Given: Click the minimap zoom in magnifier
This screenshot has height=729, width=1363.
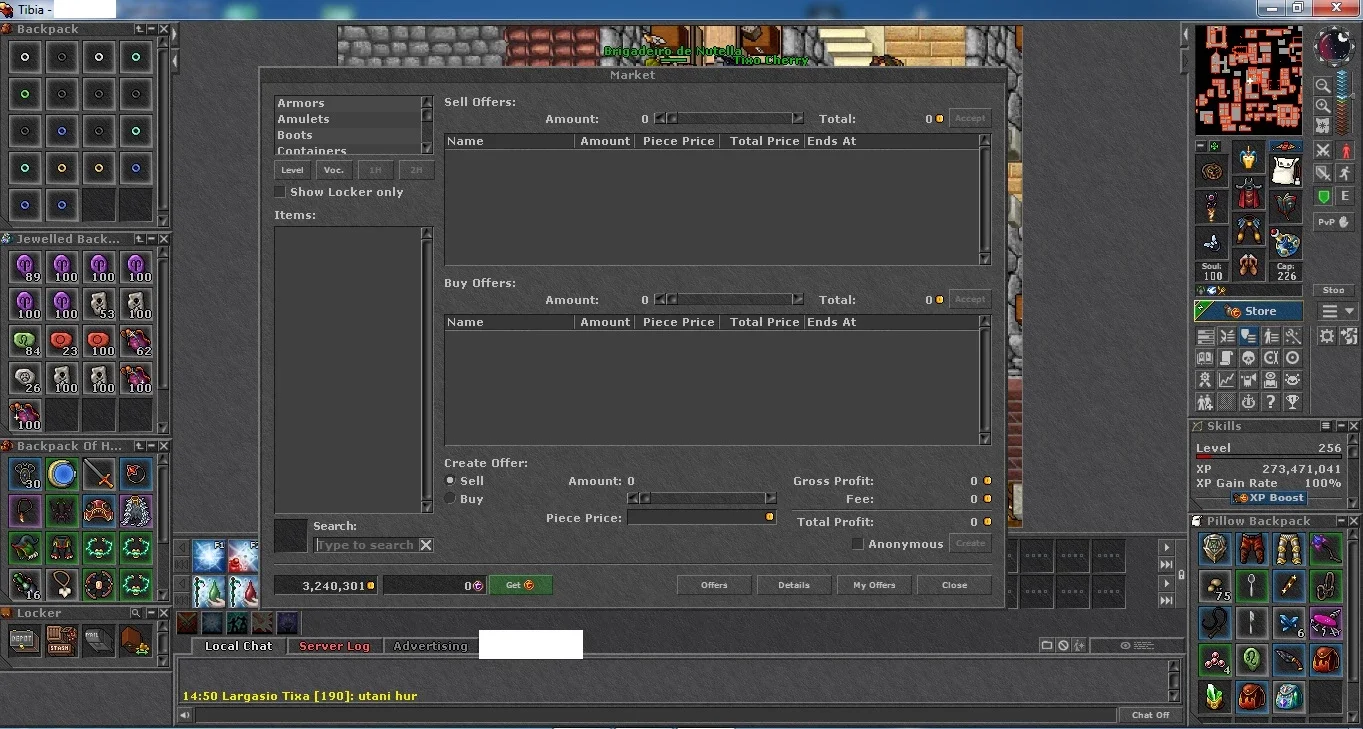Looking at the screenshot, I should pyautogui.click(x=1322, y=106).
